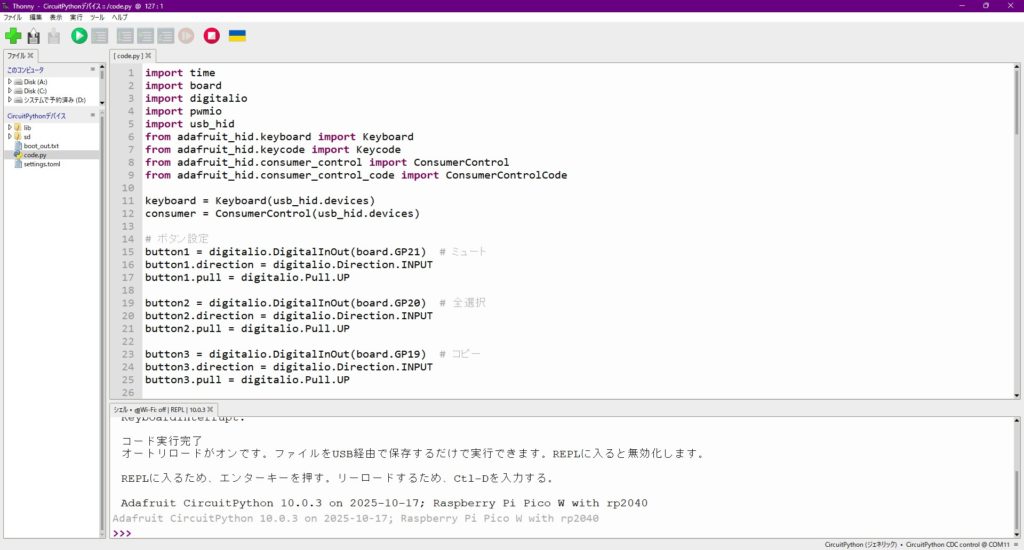This screenshot has width=1024, height=550.
Task: Expand the Disk (A:) tree node
Action: coord(9,82)
